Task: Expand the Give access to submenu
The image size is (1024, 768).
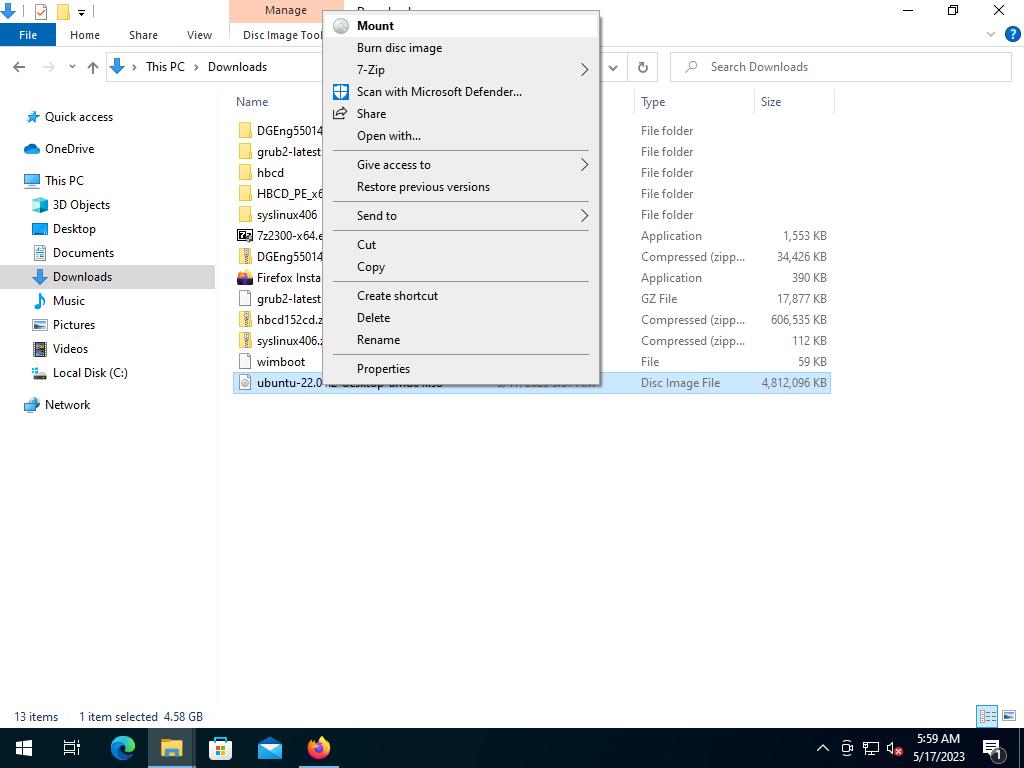Action: click(584, 165)
